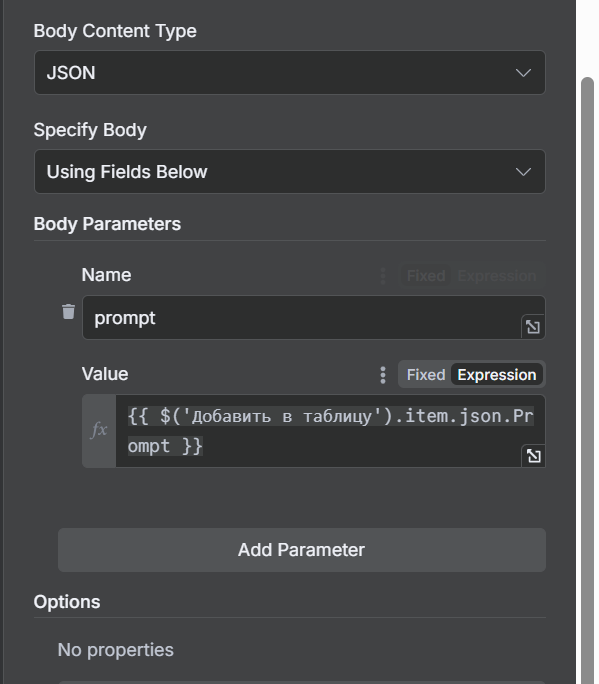The width and height of the screenshot is (599, 684).
Task: Click the No properties text under Options
Action: (116, 650)
